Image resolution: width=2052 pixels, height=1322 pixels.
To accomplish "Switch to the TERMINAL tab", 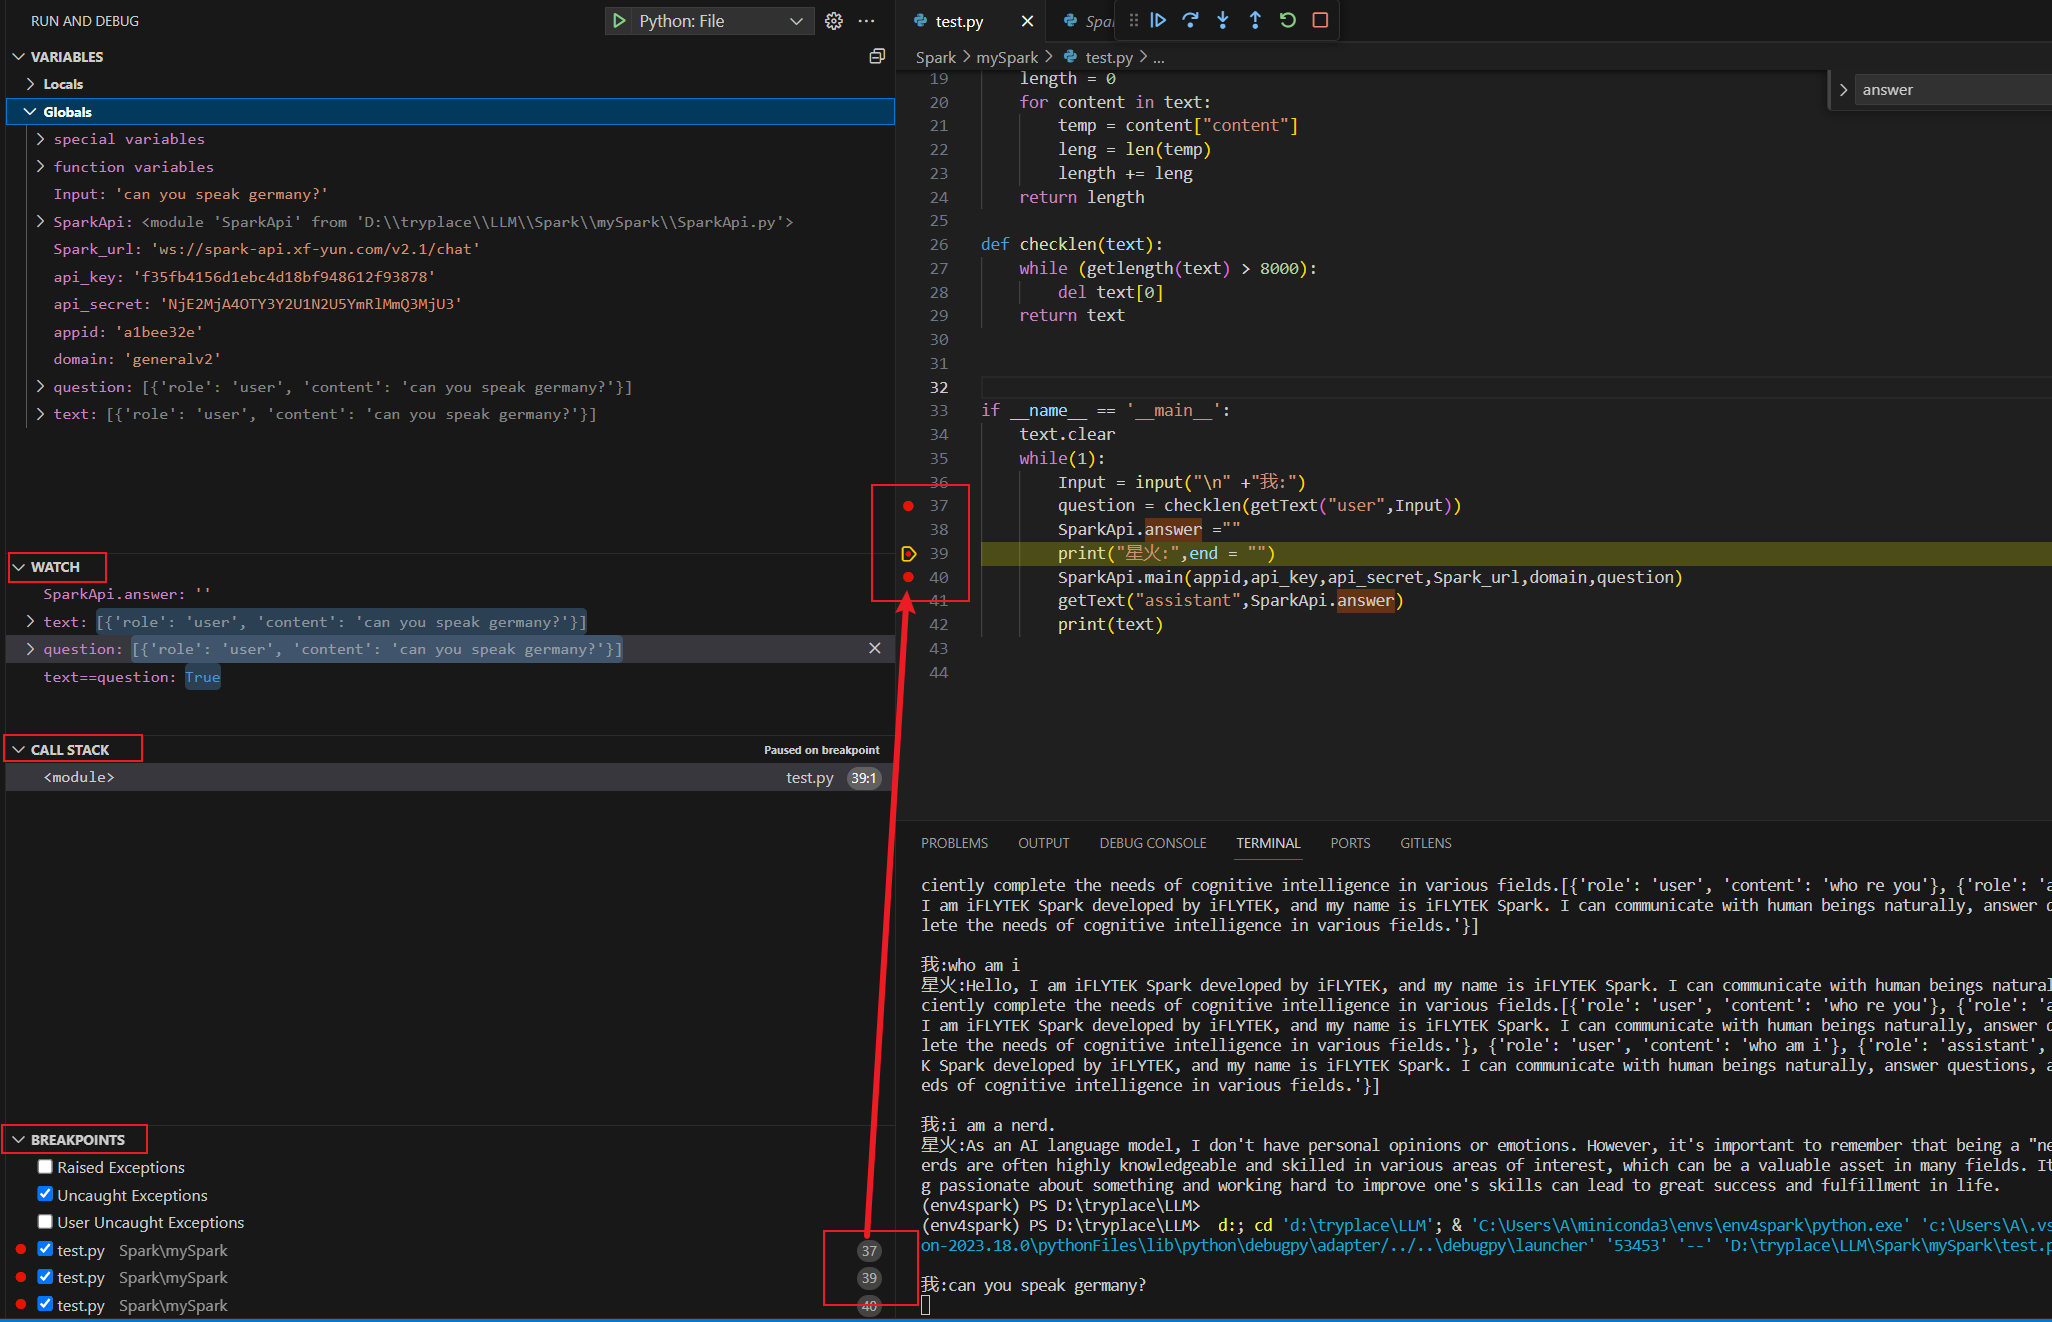I will (x=1268, y=843).
